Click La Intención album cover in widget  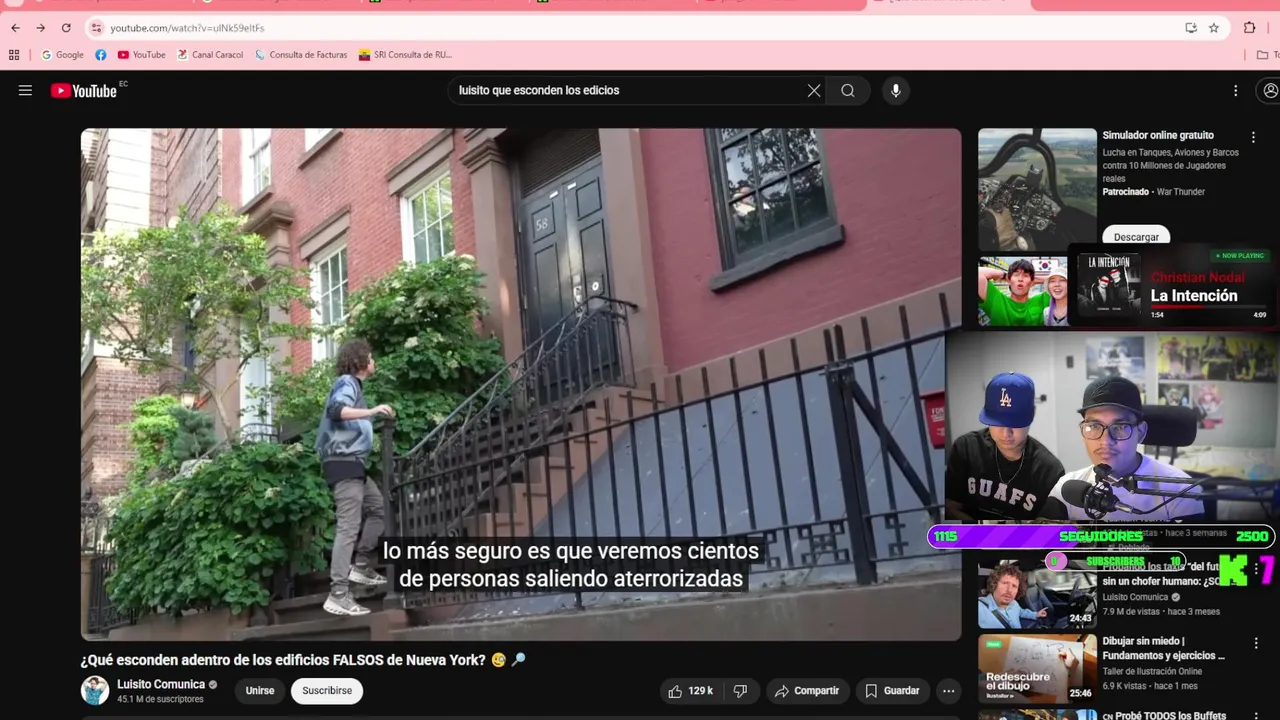(1108, 285)
